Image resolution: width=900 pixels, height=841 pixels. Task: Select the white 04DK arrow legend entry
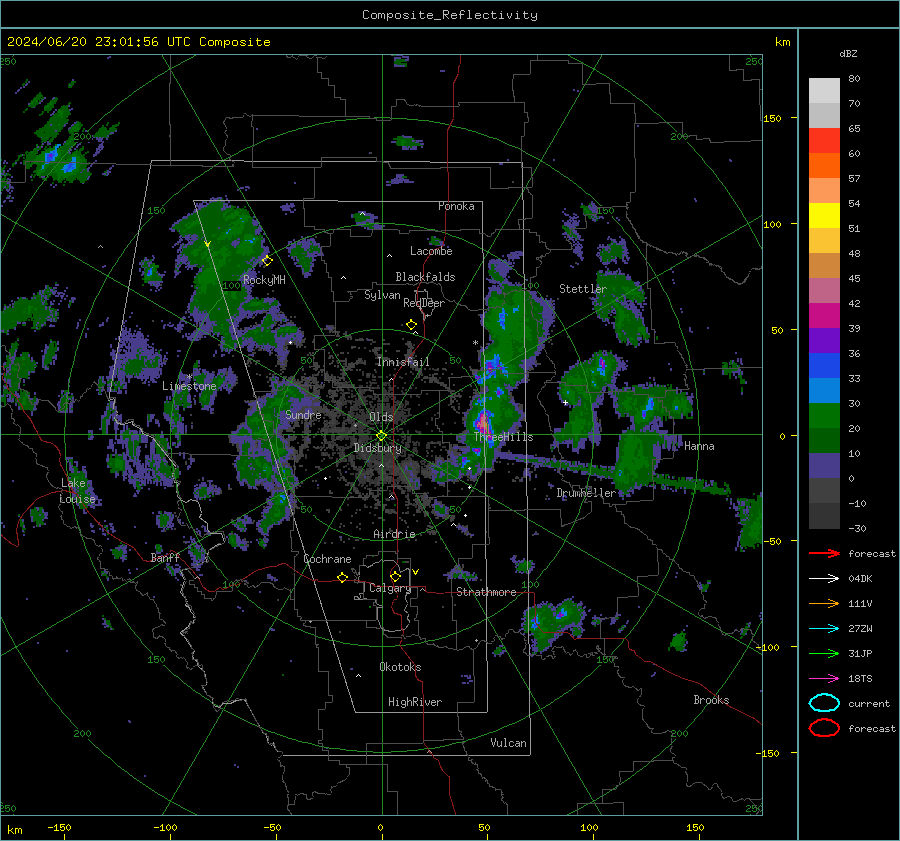point(824,579)
